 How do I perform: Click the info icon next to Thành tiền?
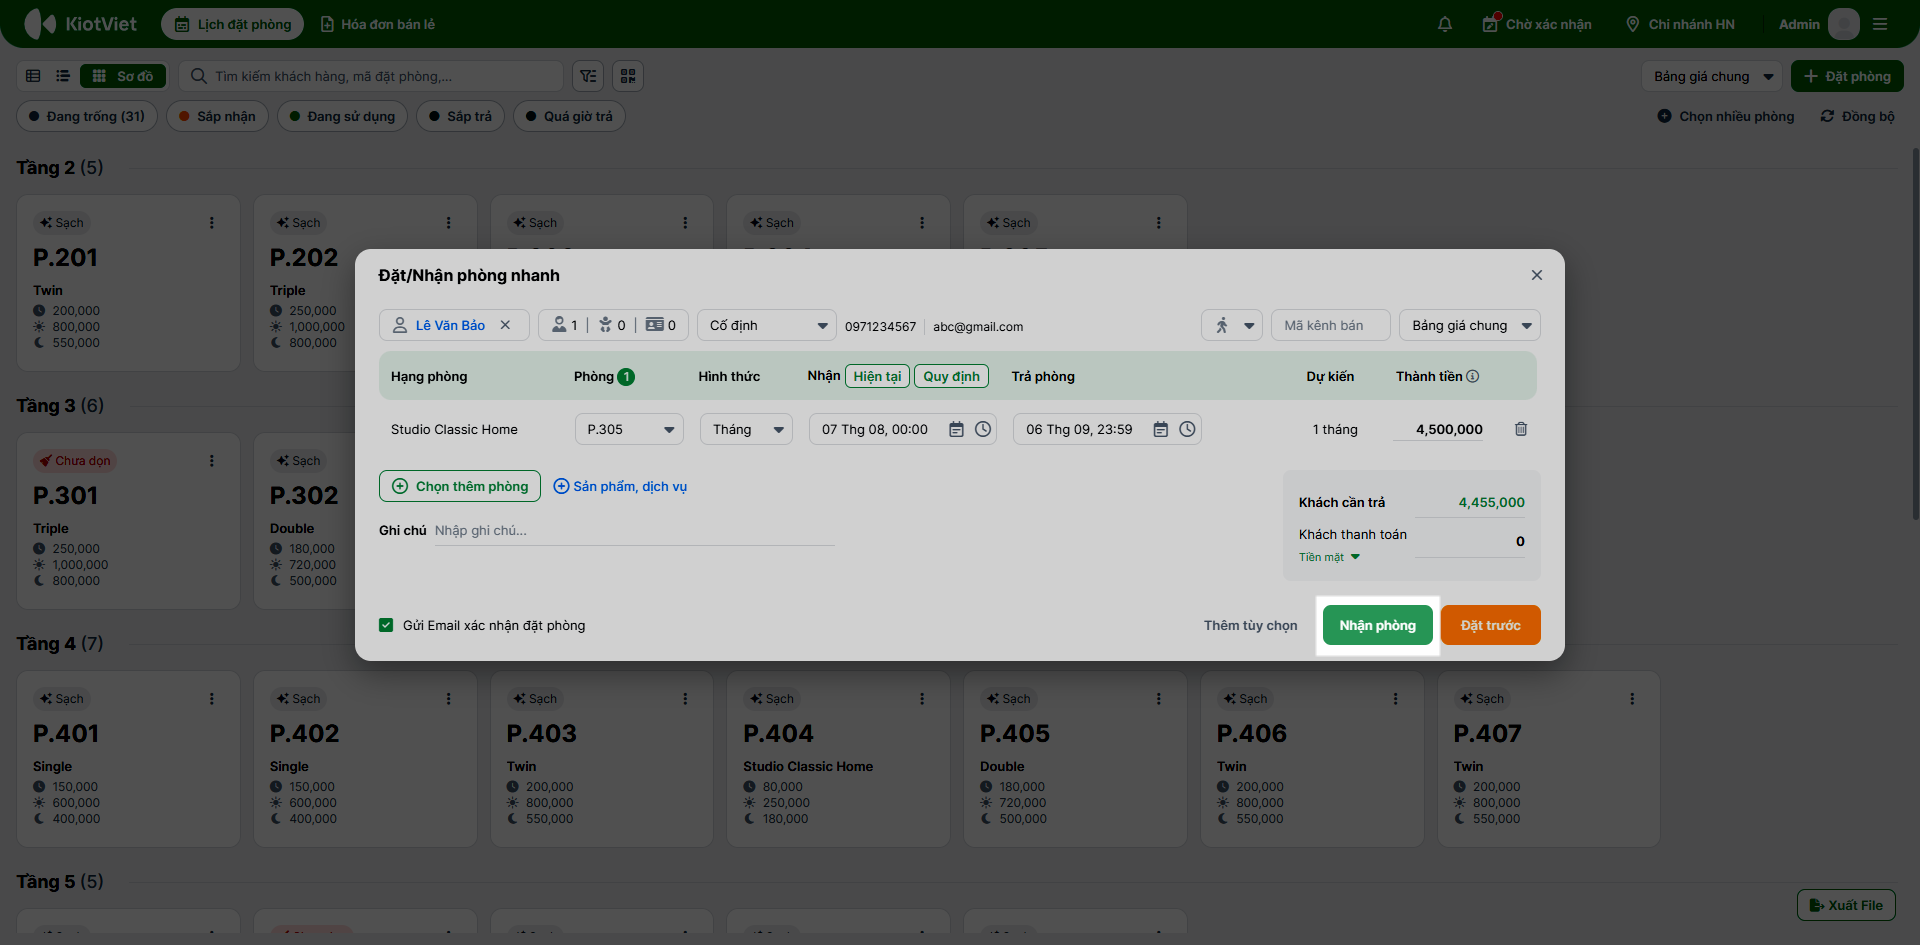click(1472, 376)
